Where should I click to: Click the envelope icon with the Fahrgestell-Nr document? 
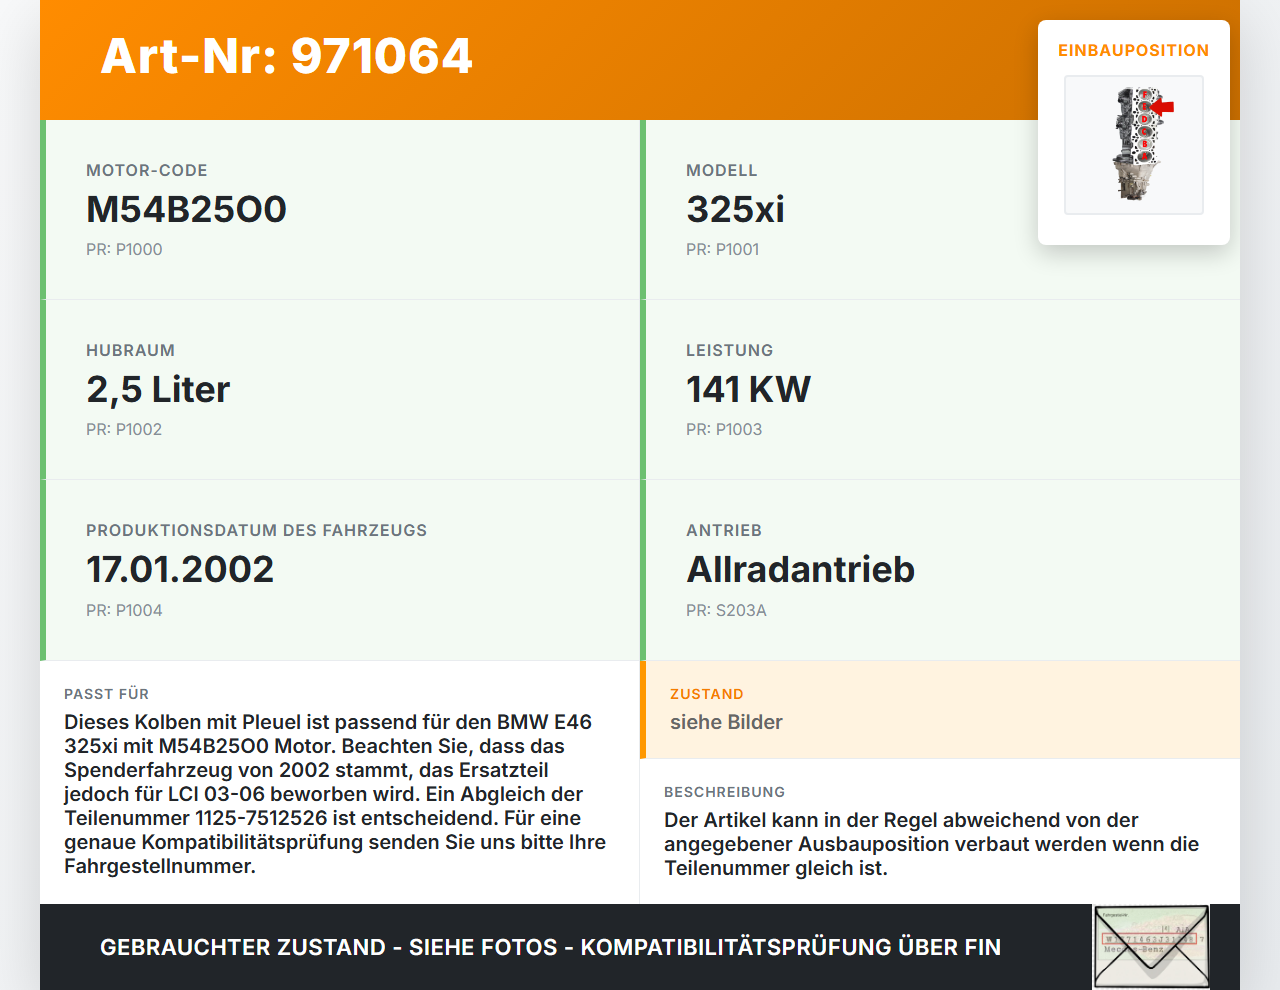[x=1150, y=946]
